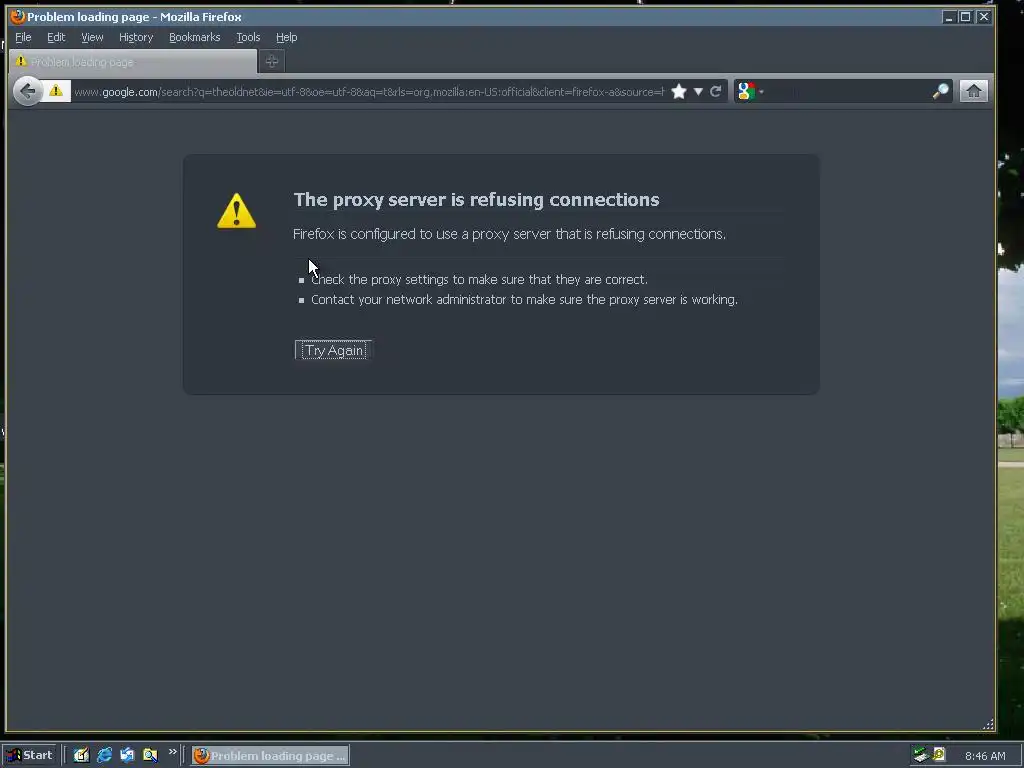Launch the first quick launch notepad icon
1024x768 pixels.
81,755
